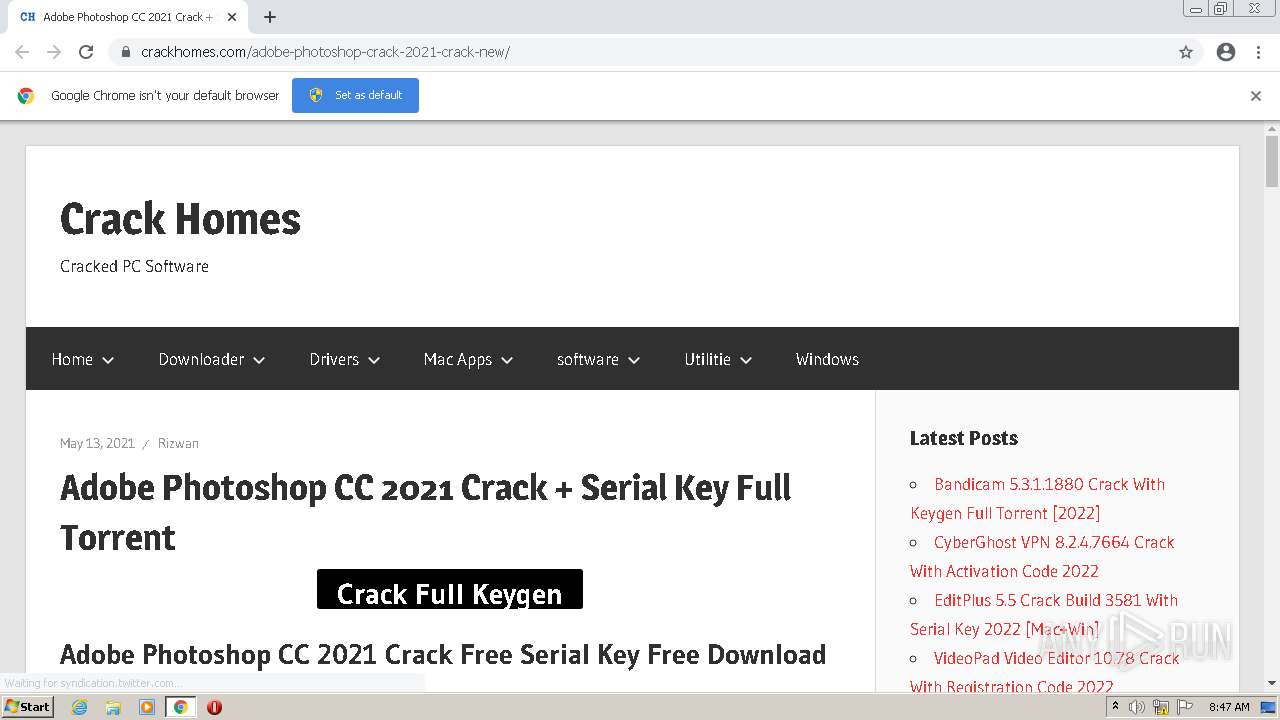Open the Chrome profile avatar icon
1280x720 pixels.
click(x=1226, y=52)
